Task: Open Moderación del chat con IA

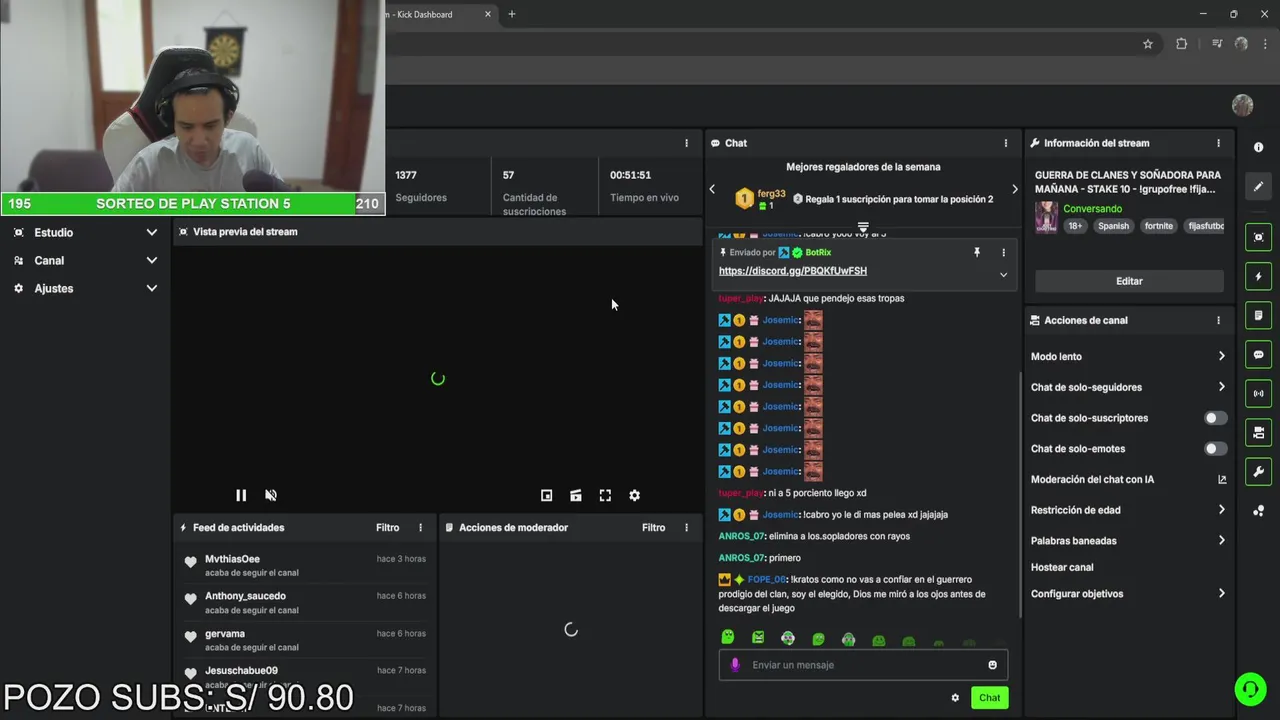Action: click(1128, 479)
